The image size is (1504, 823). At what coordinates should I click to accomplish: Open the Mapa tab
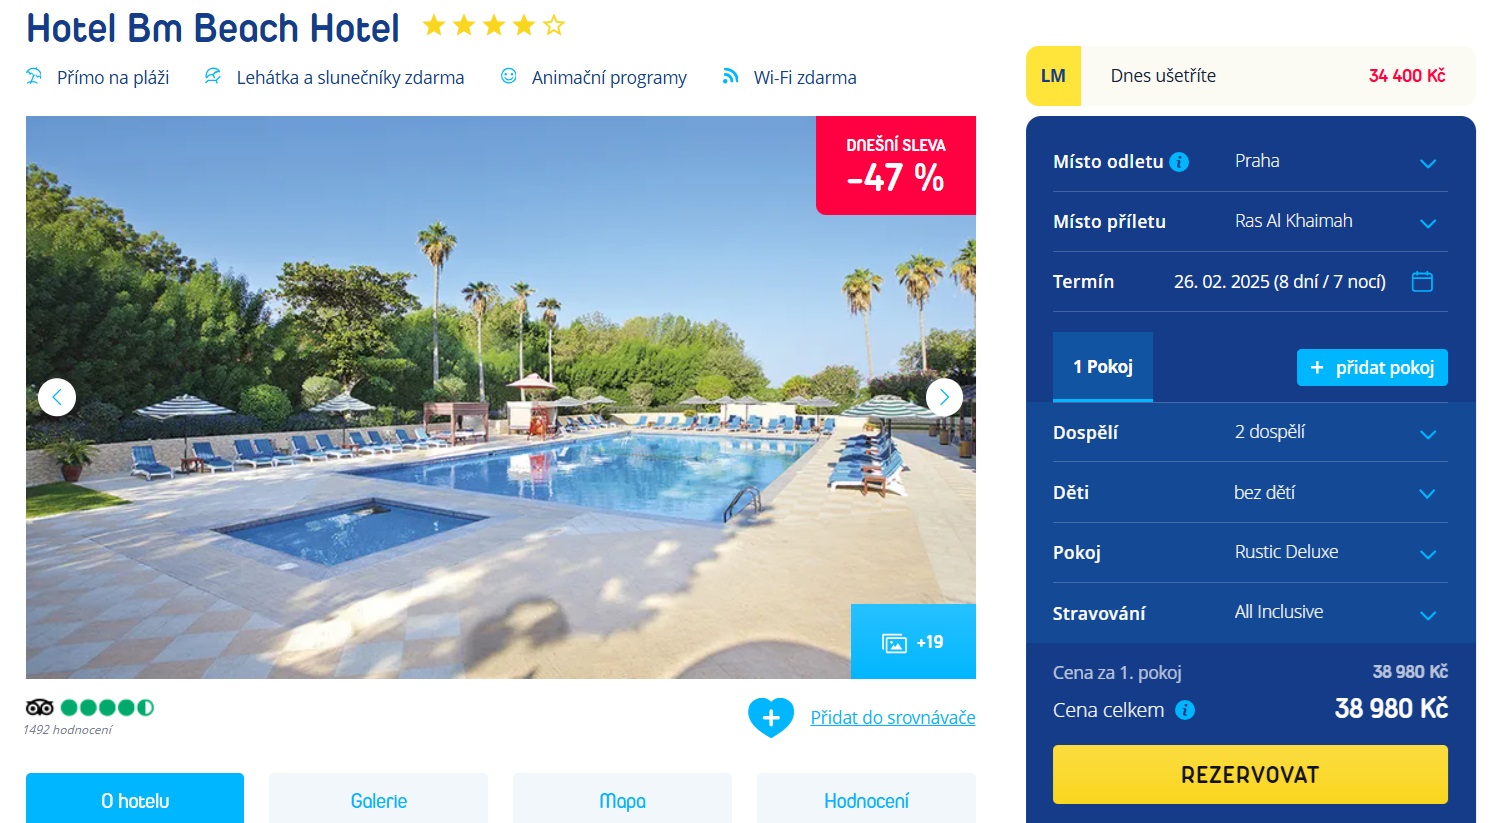[622, 800]
